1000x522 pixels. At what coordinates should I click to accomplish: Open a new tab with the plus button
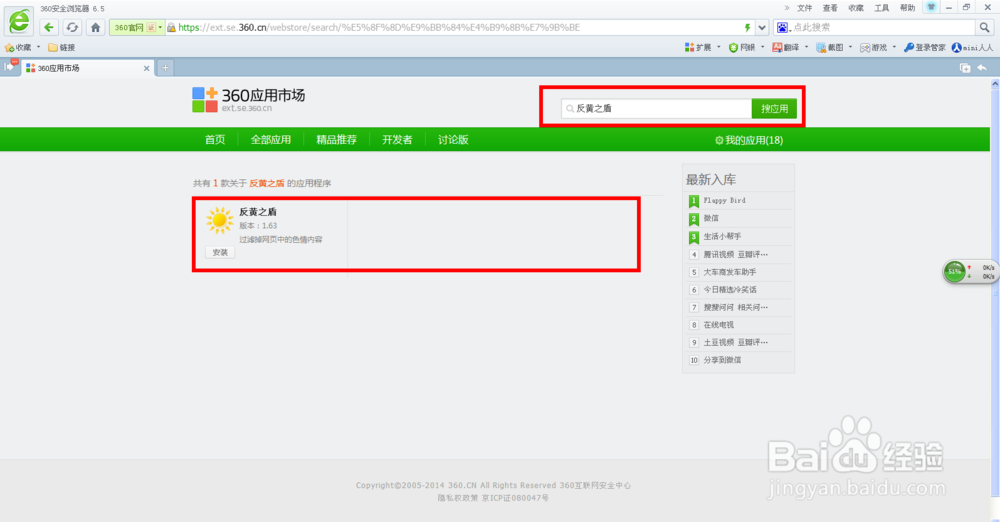tap(165, 68)
